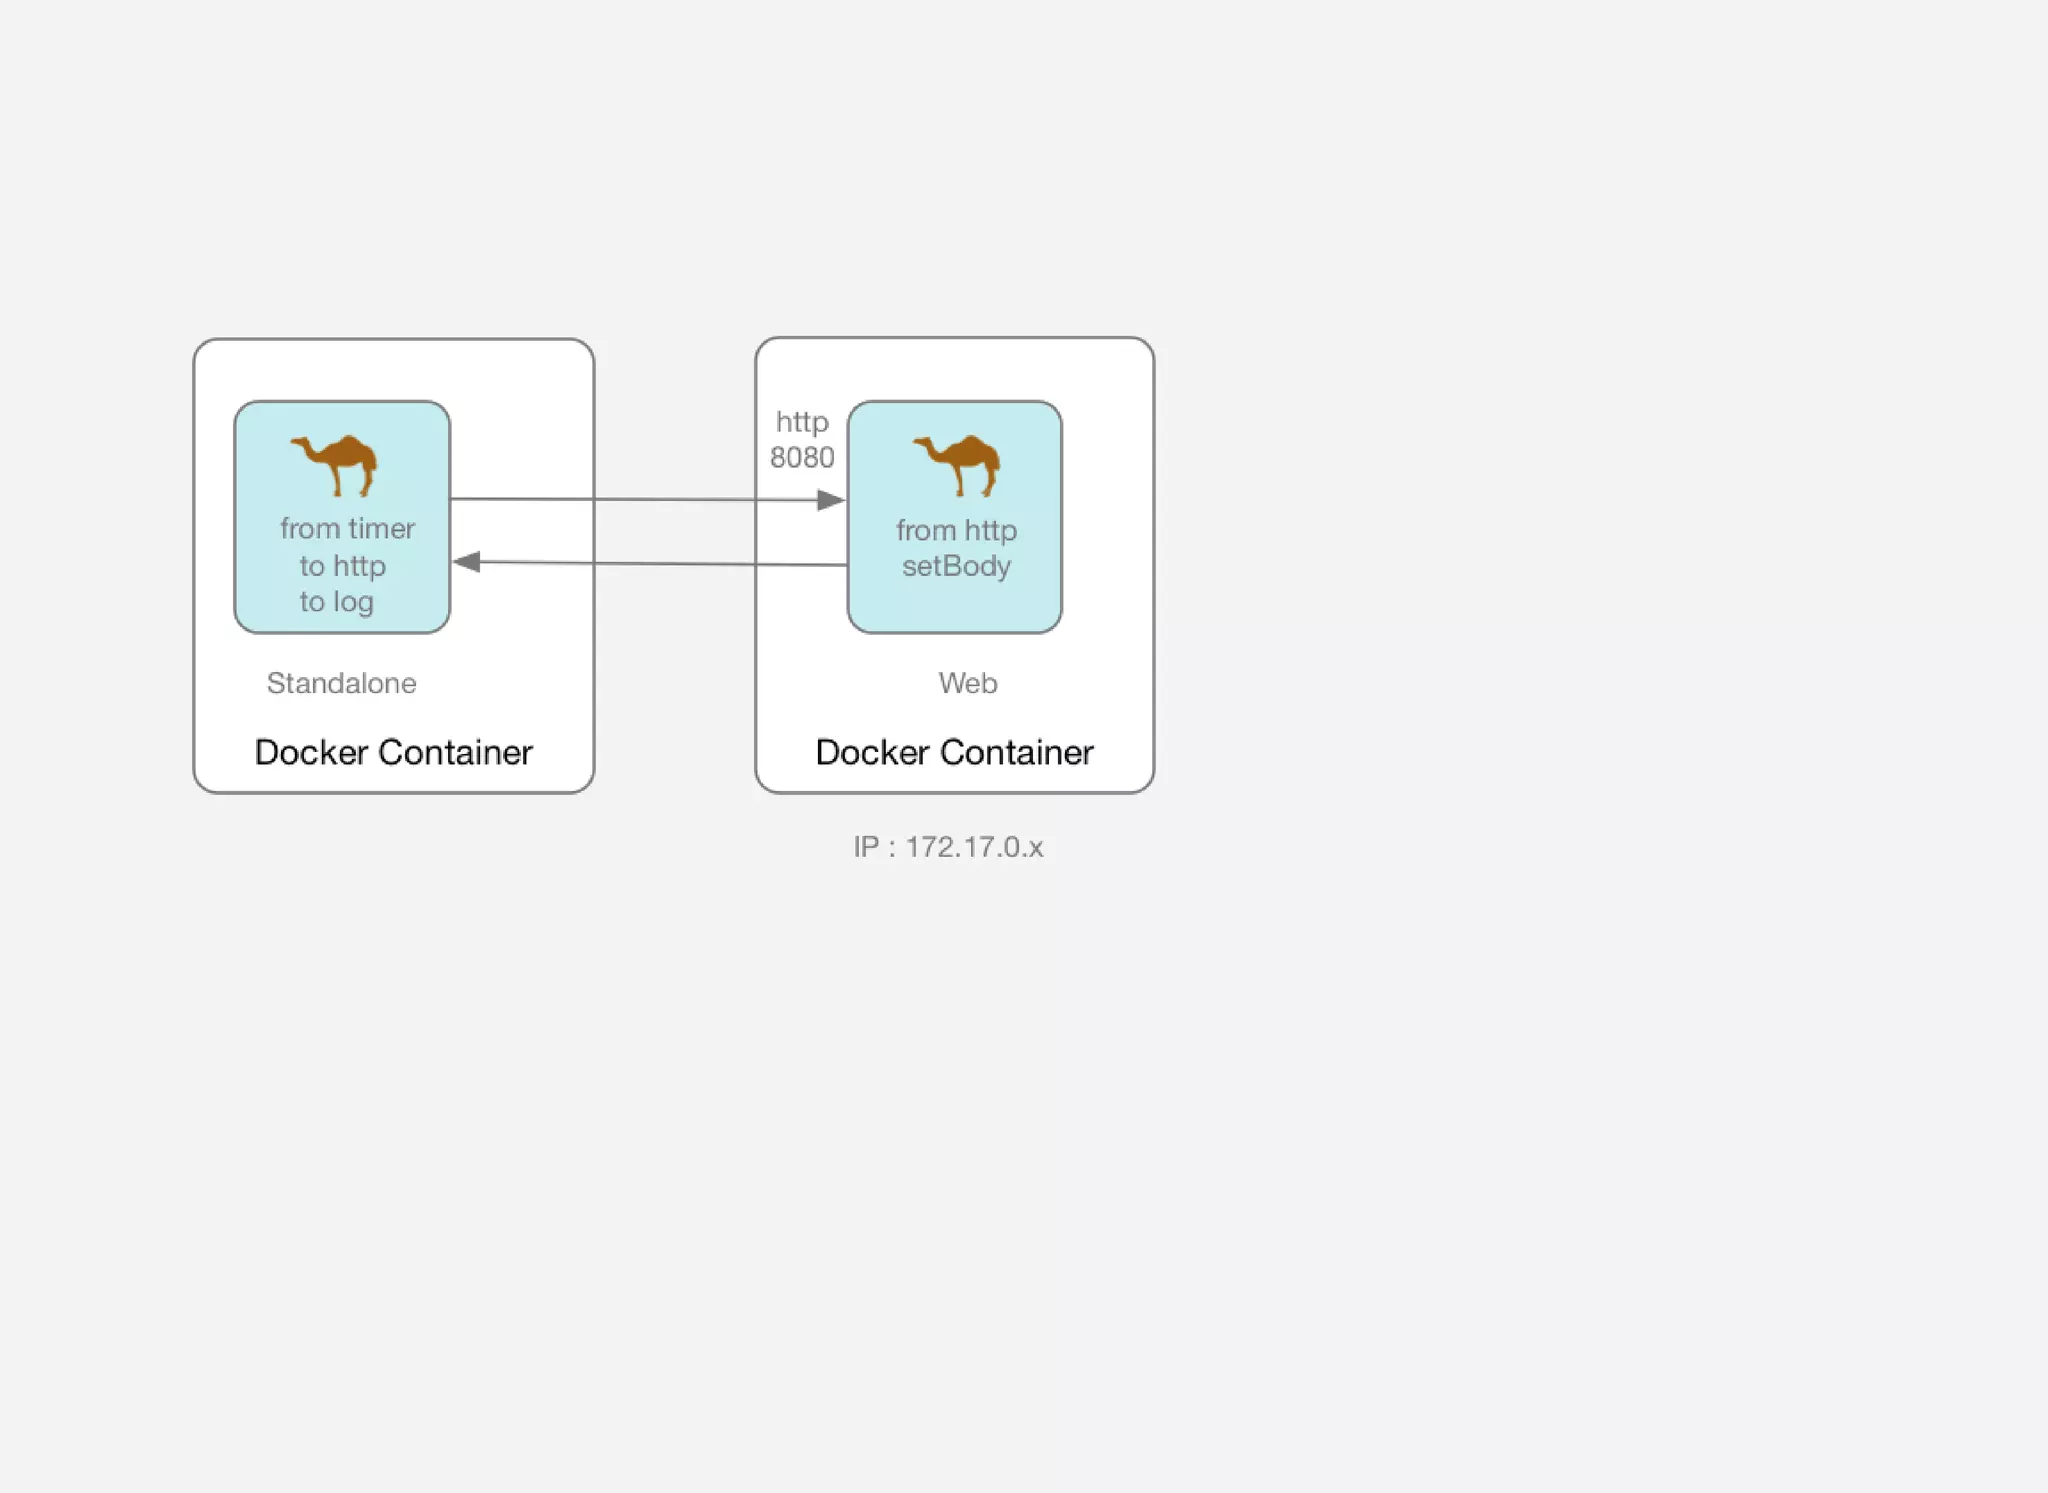This screenshot has height=1493, width=2048.
Task: Click the camel icon in Standalone box
Action: pyautogui.click(x=336, y=463)
